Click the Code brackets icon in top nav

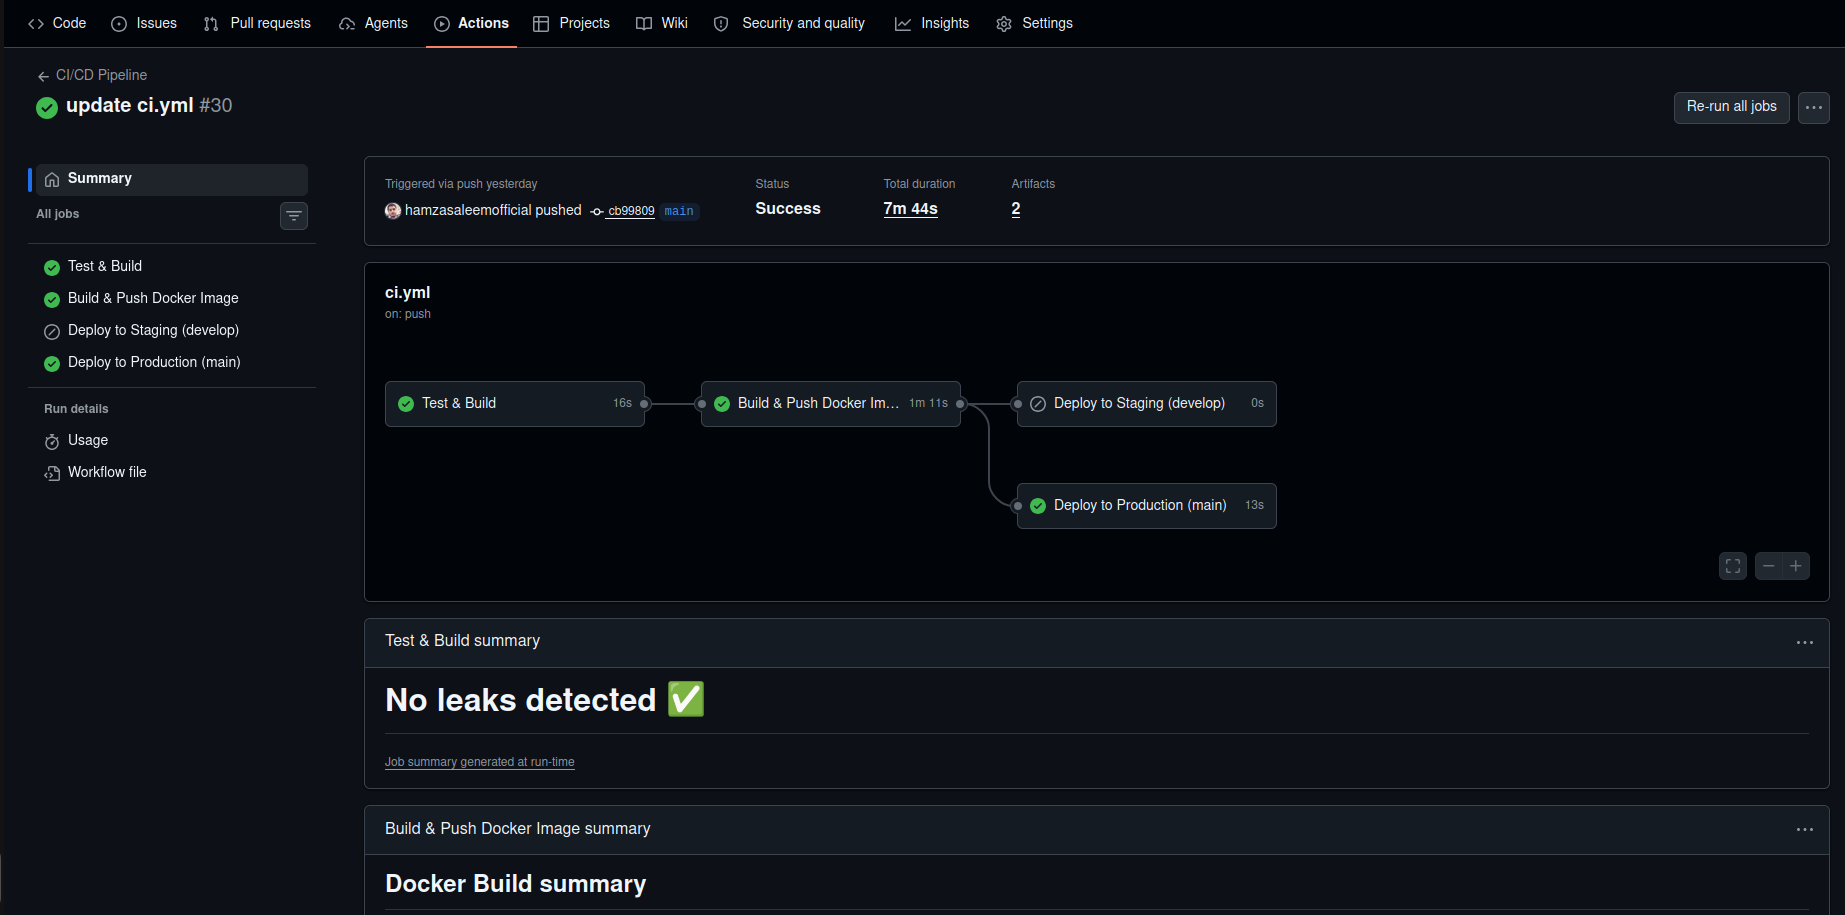(36, 24)
